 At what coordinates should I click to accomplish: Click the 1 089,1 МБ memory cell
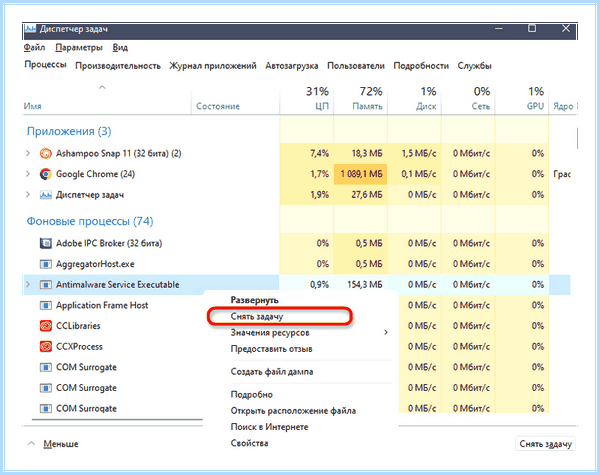pyautogui.click(x=361, y=174)
